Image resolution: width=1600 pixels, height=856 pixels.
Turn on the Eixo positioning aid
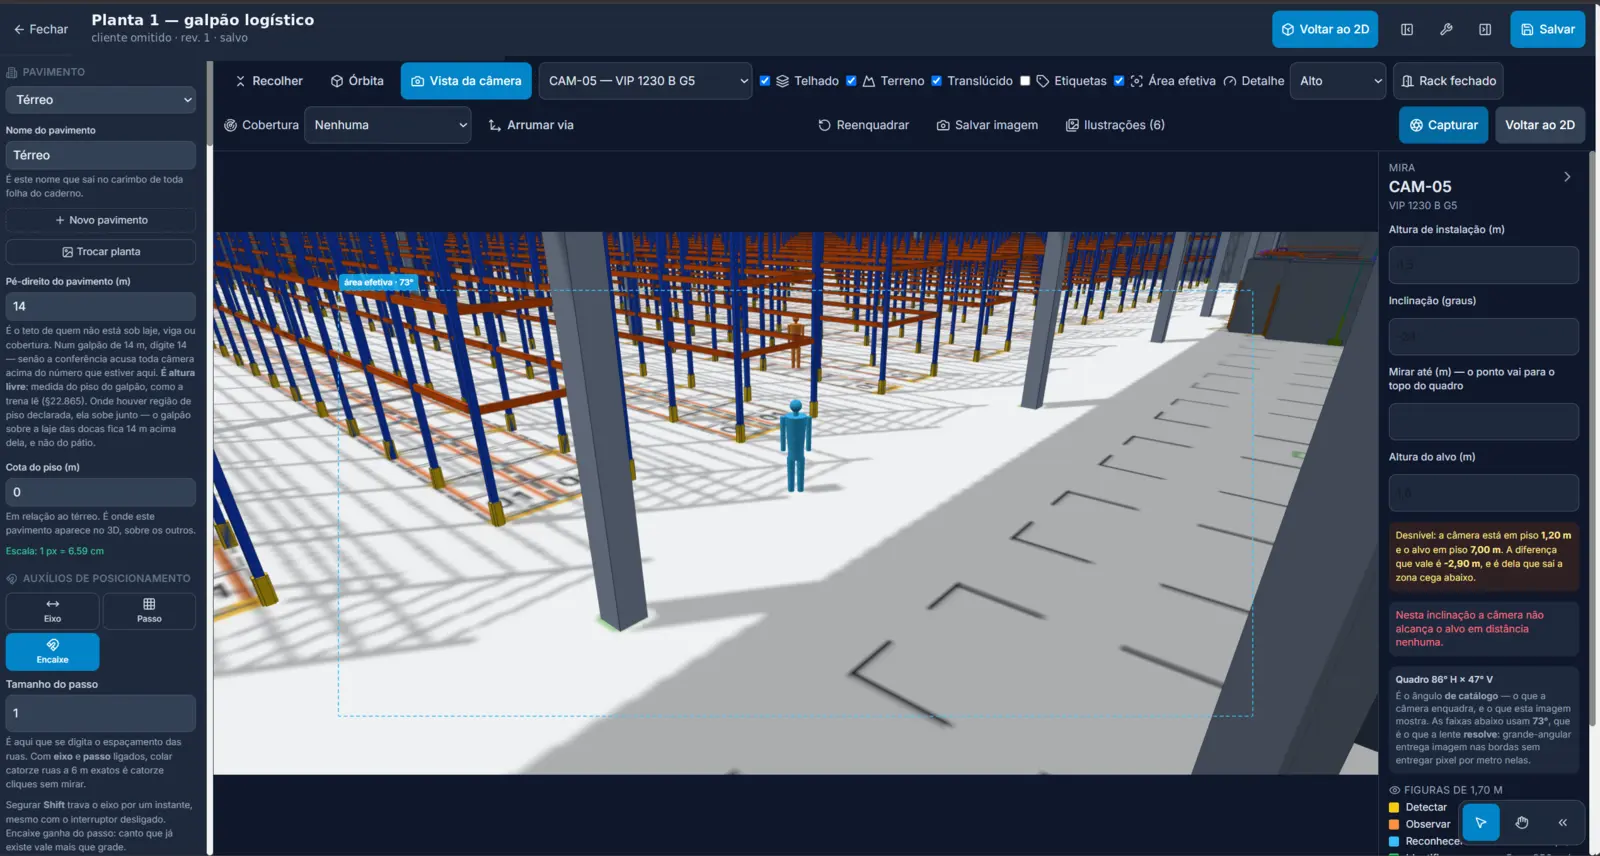pyautogui.click(x=53, y=611)
